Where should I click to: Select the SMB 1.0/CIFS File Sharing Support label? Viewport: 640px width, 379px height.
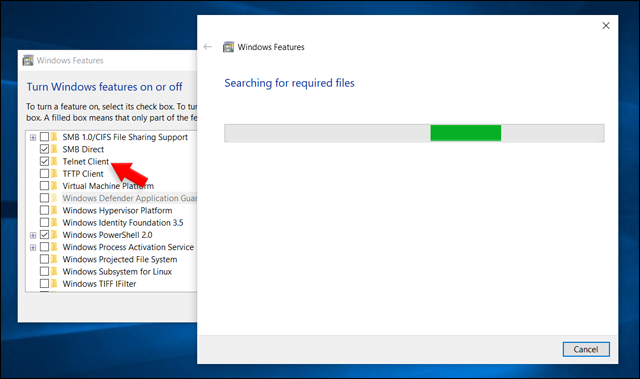click(x=125, y=137)
